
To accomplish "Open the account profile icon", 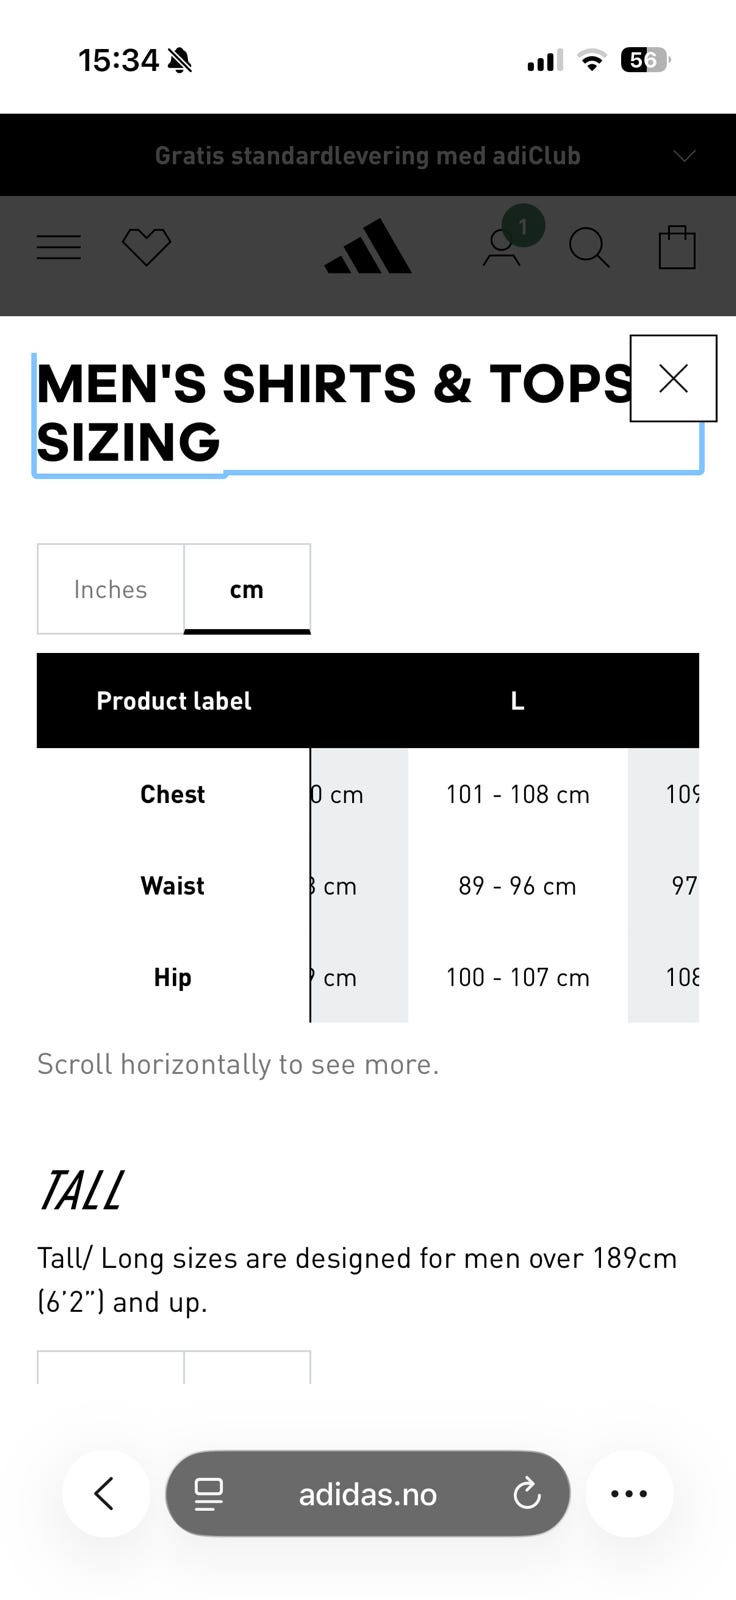I will [502, 248].
